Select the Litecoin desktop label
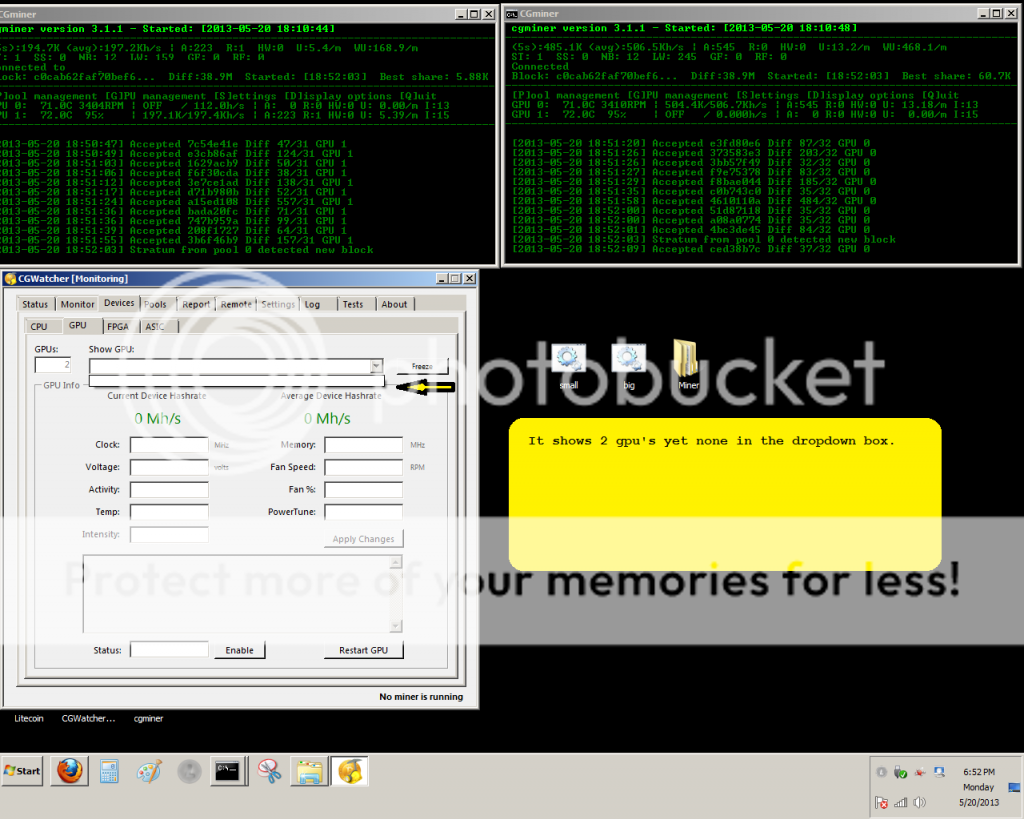 (x=29, y=718)
